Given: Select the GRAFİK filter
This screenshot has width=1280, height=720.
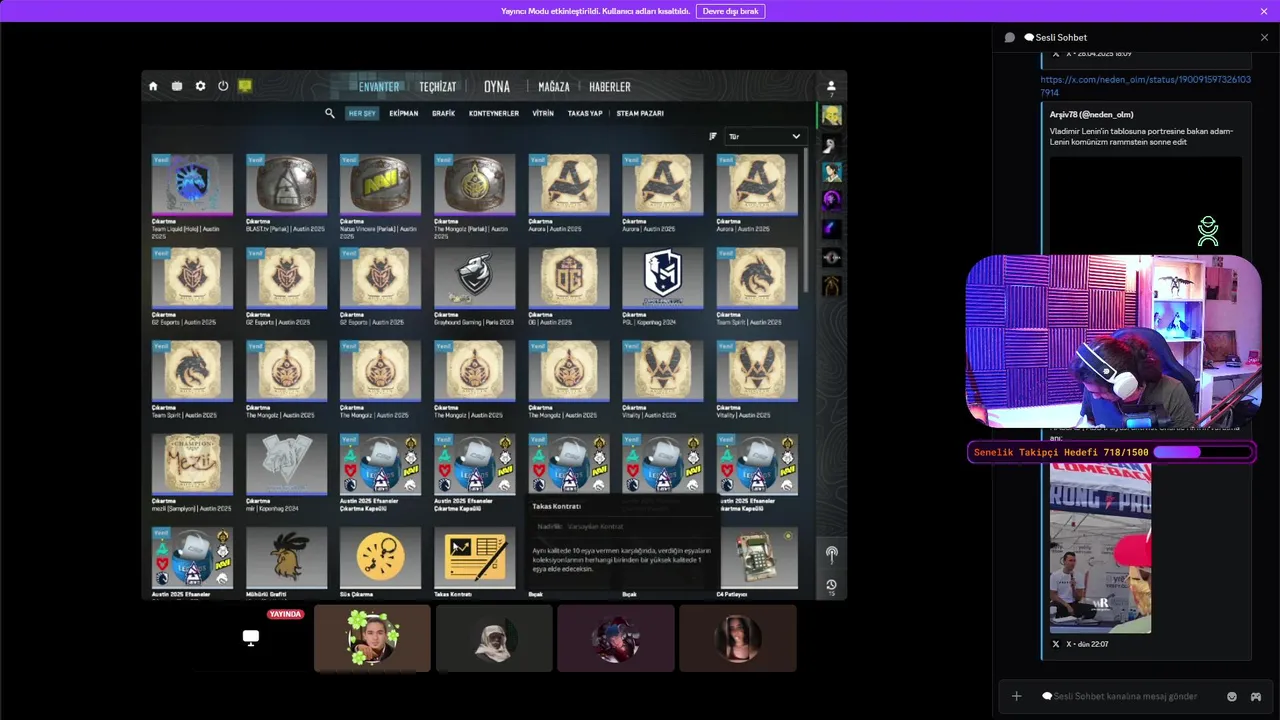Looking at the screenshot, I should [x=443, y=113].
